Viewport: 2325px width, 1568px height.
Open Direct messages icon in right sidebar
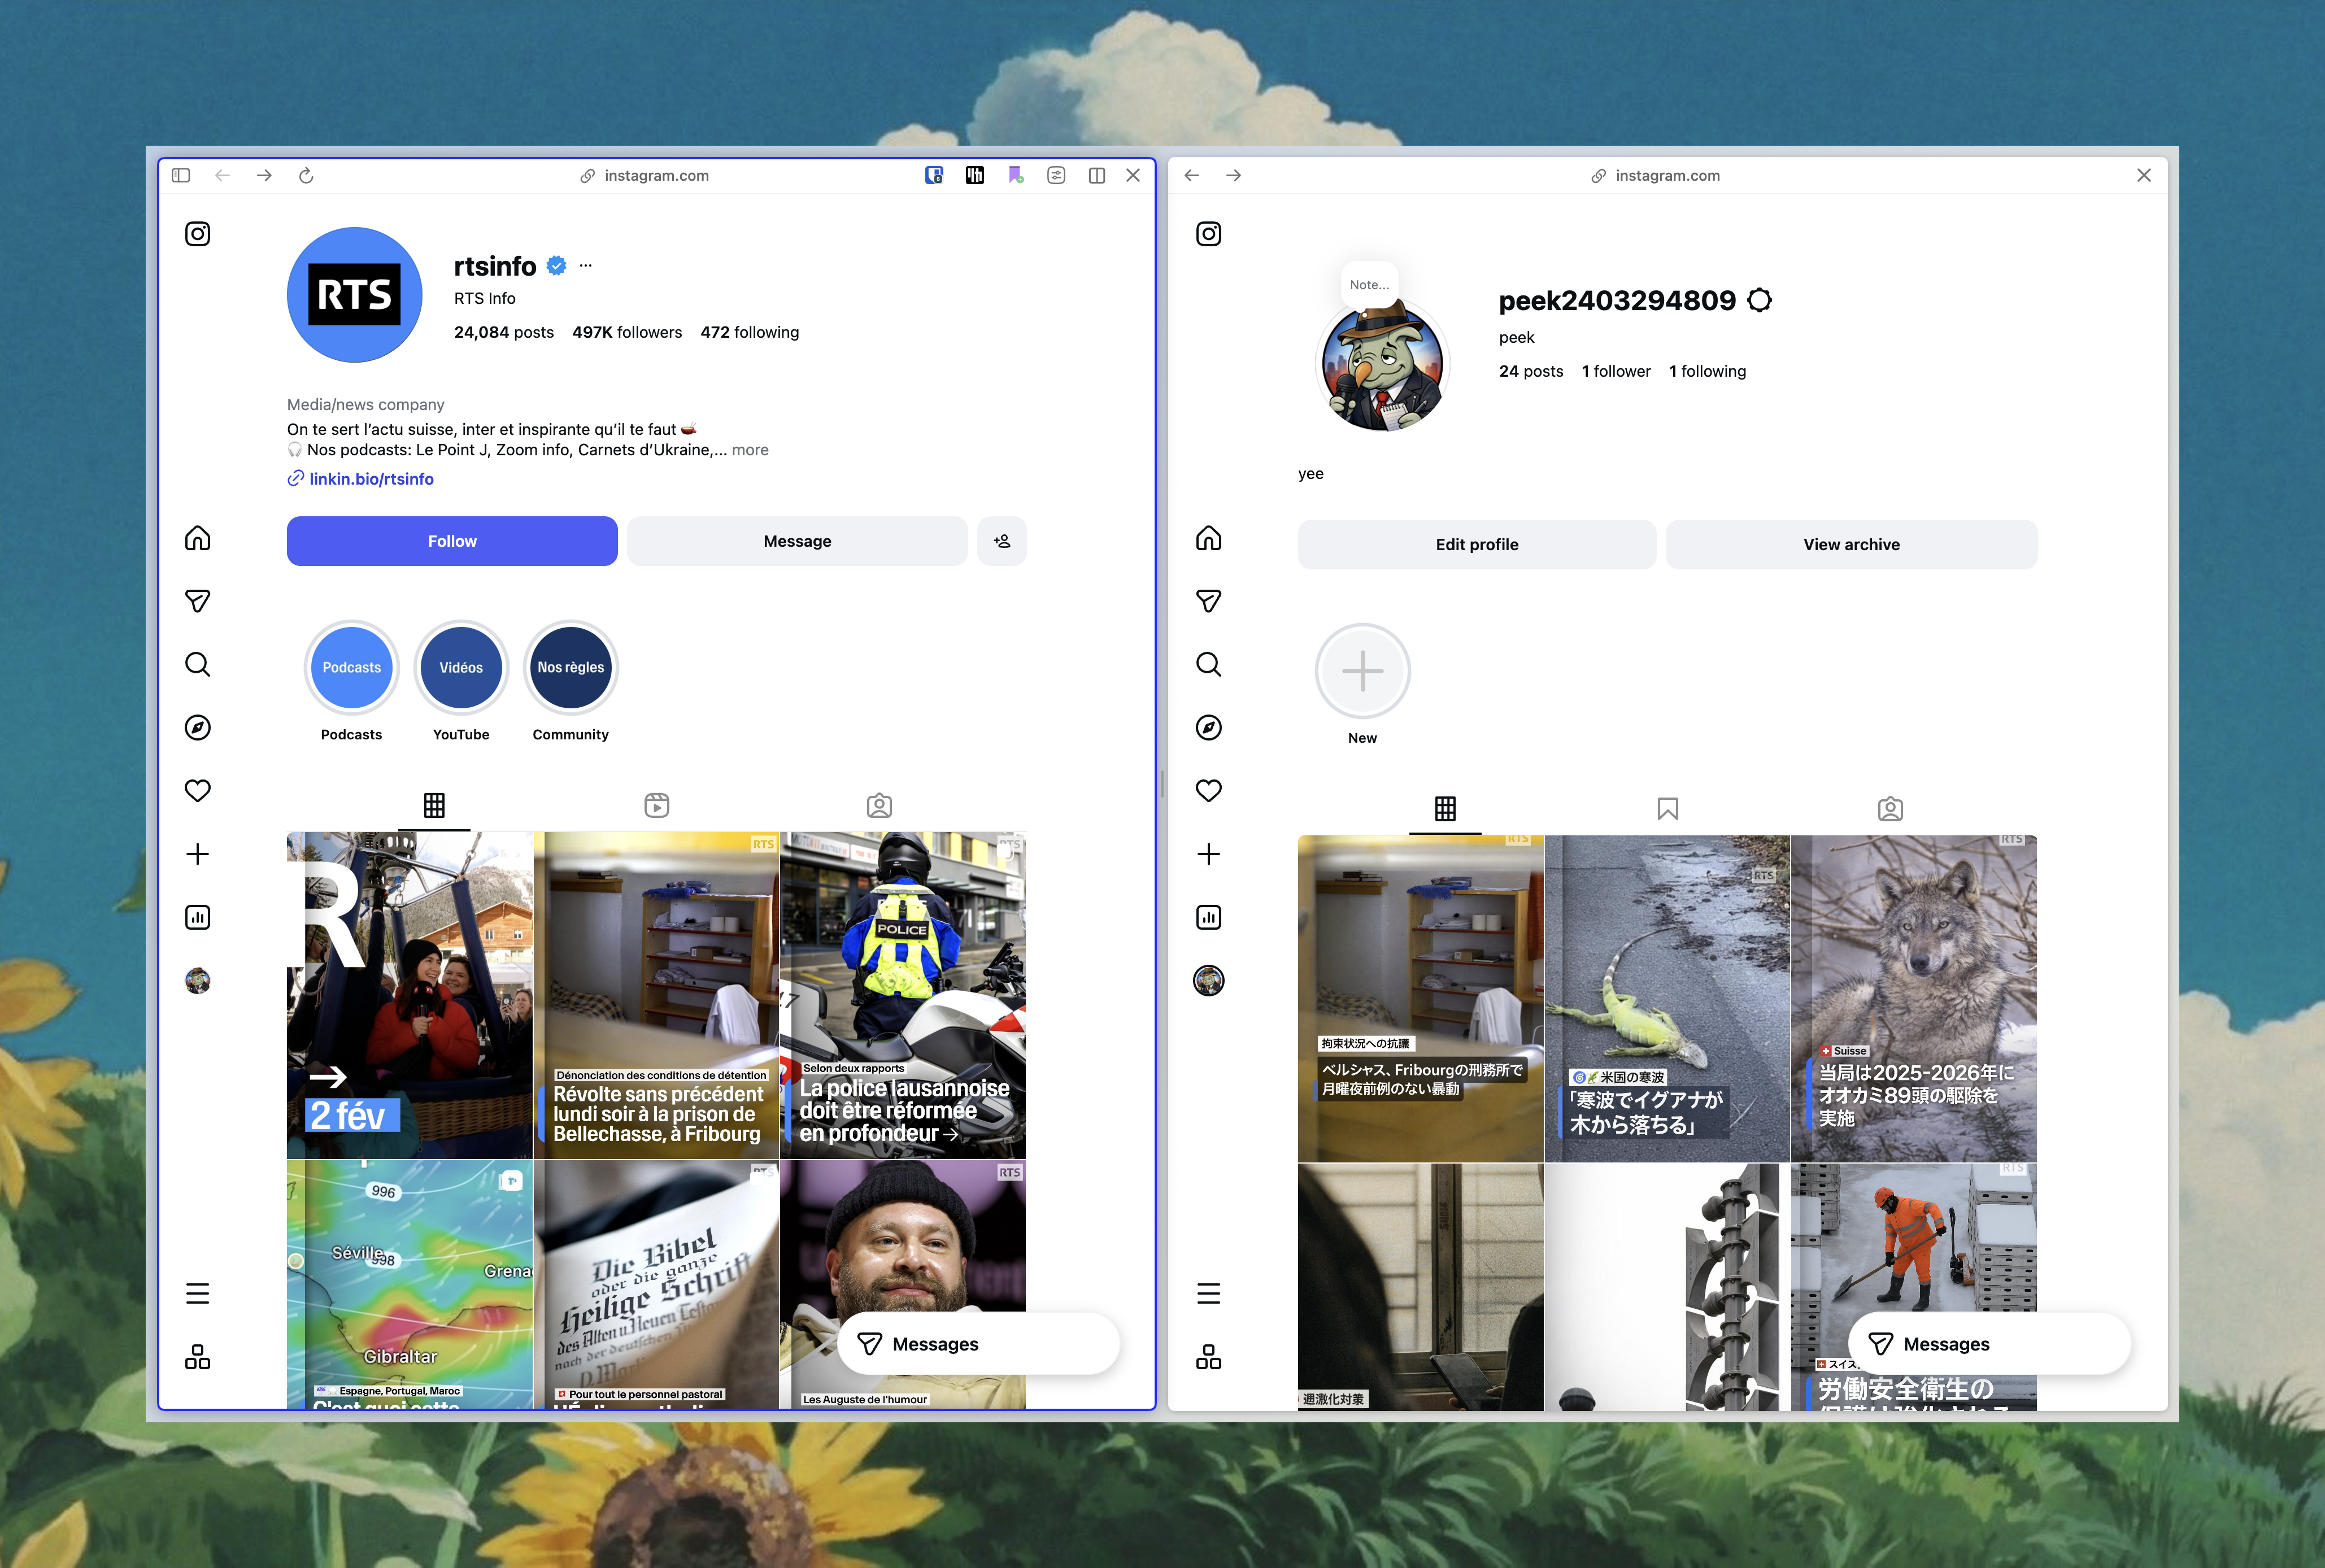coord(1208,601)
